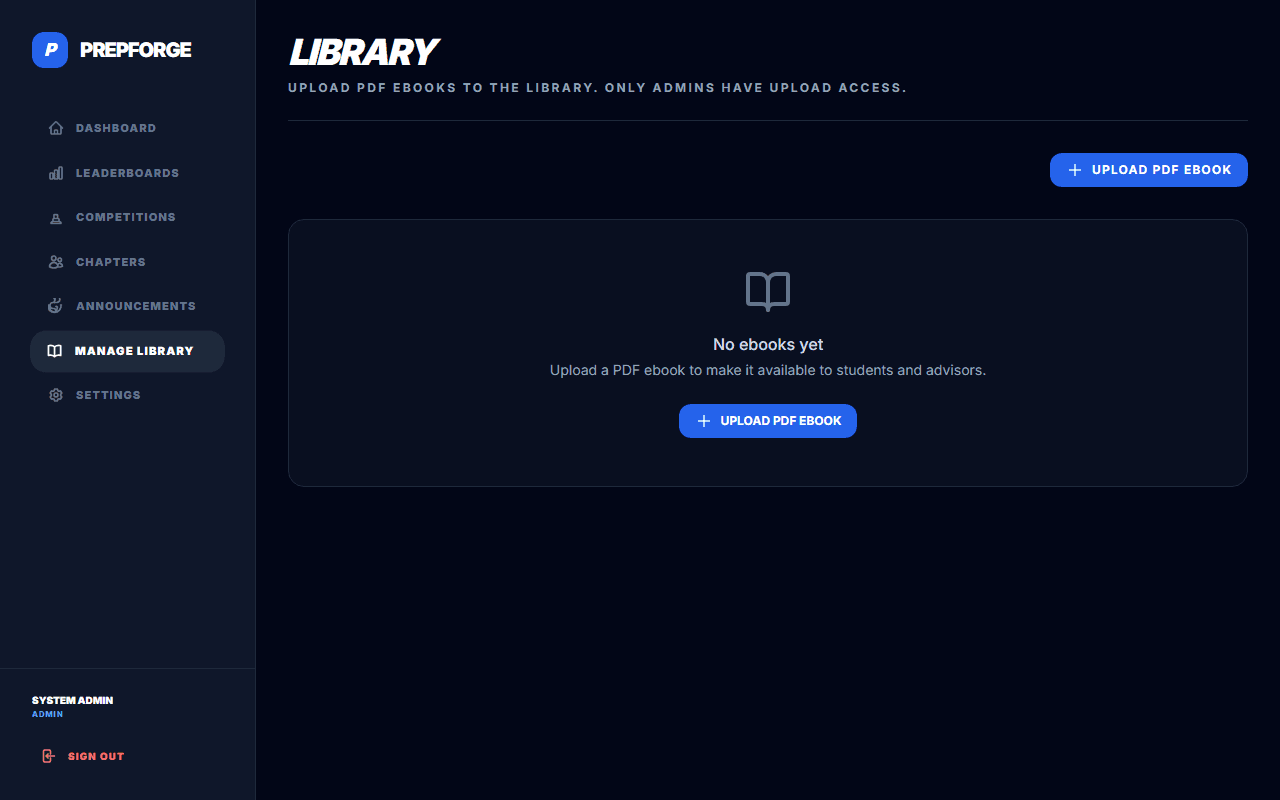The height and width of the screenshot is (800, 1280).
Task: Go to the Announcements section
Action: (x=134, y=305)
